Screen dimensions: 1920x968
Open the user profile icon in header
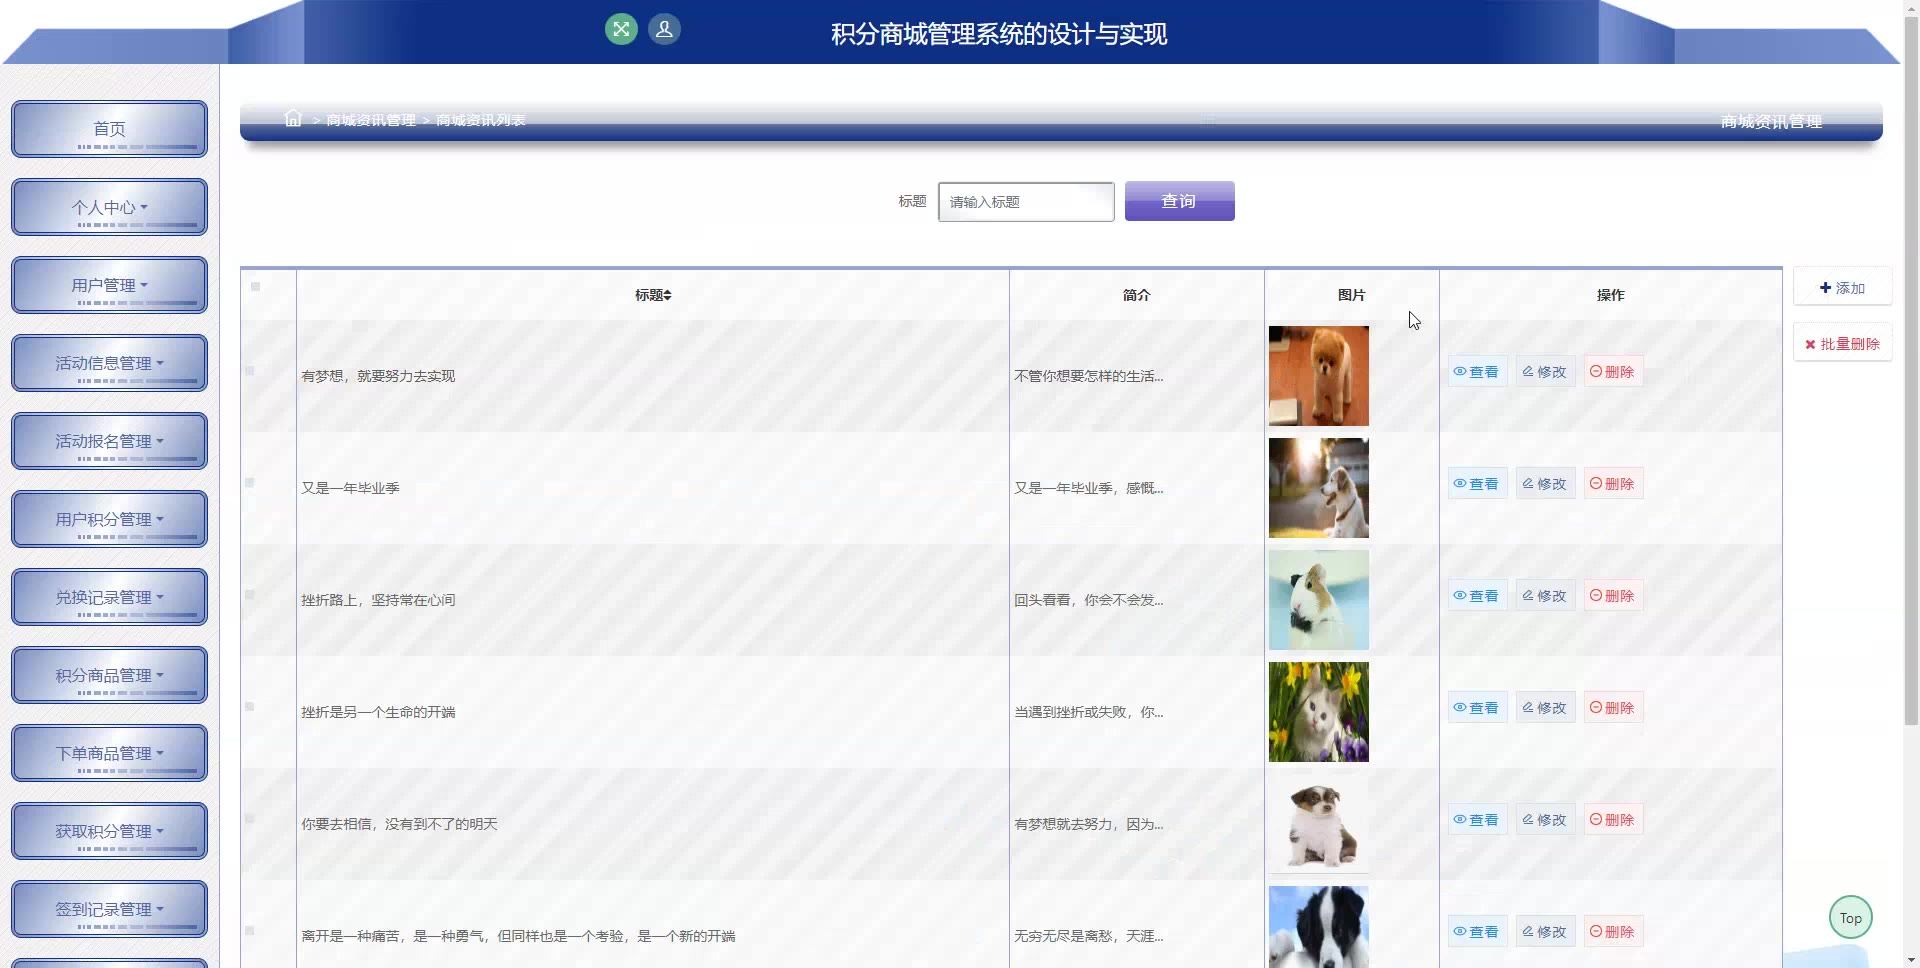point(664,29)
